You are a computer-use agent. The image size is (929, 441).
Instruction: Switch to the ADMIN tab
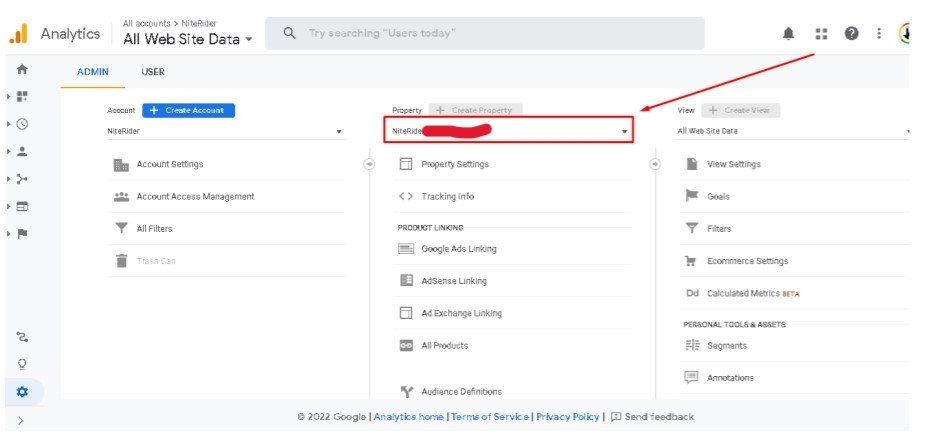pyautogui.click(x=93, y=72)
